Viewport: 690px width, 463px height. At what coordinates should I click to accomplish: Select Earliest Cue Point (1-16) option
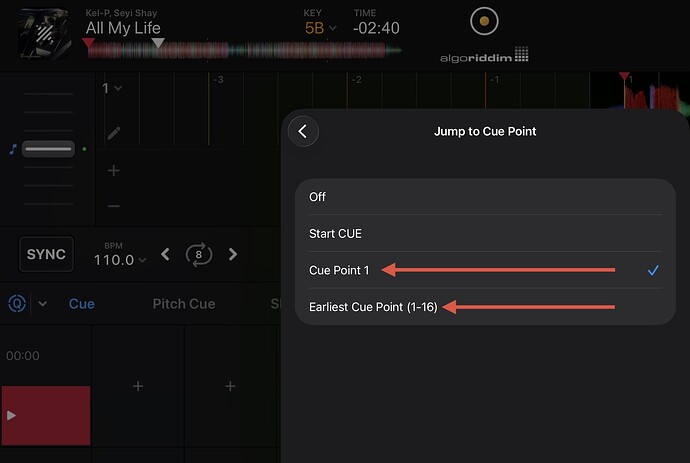tap(372, 306)
